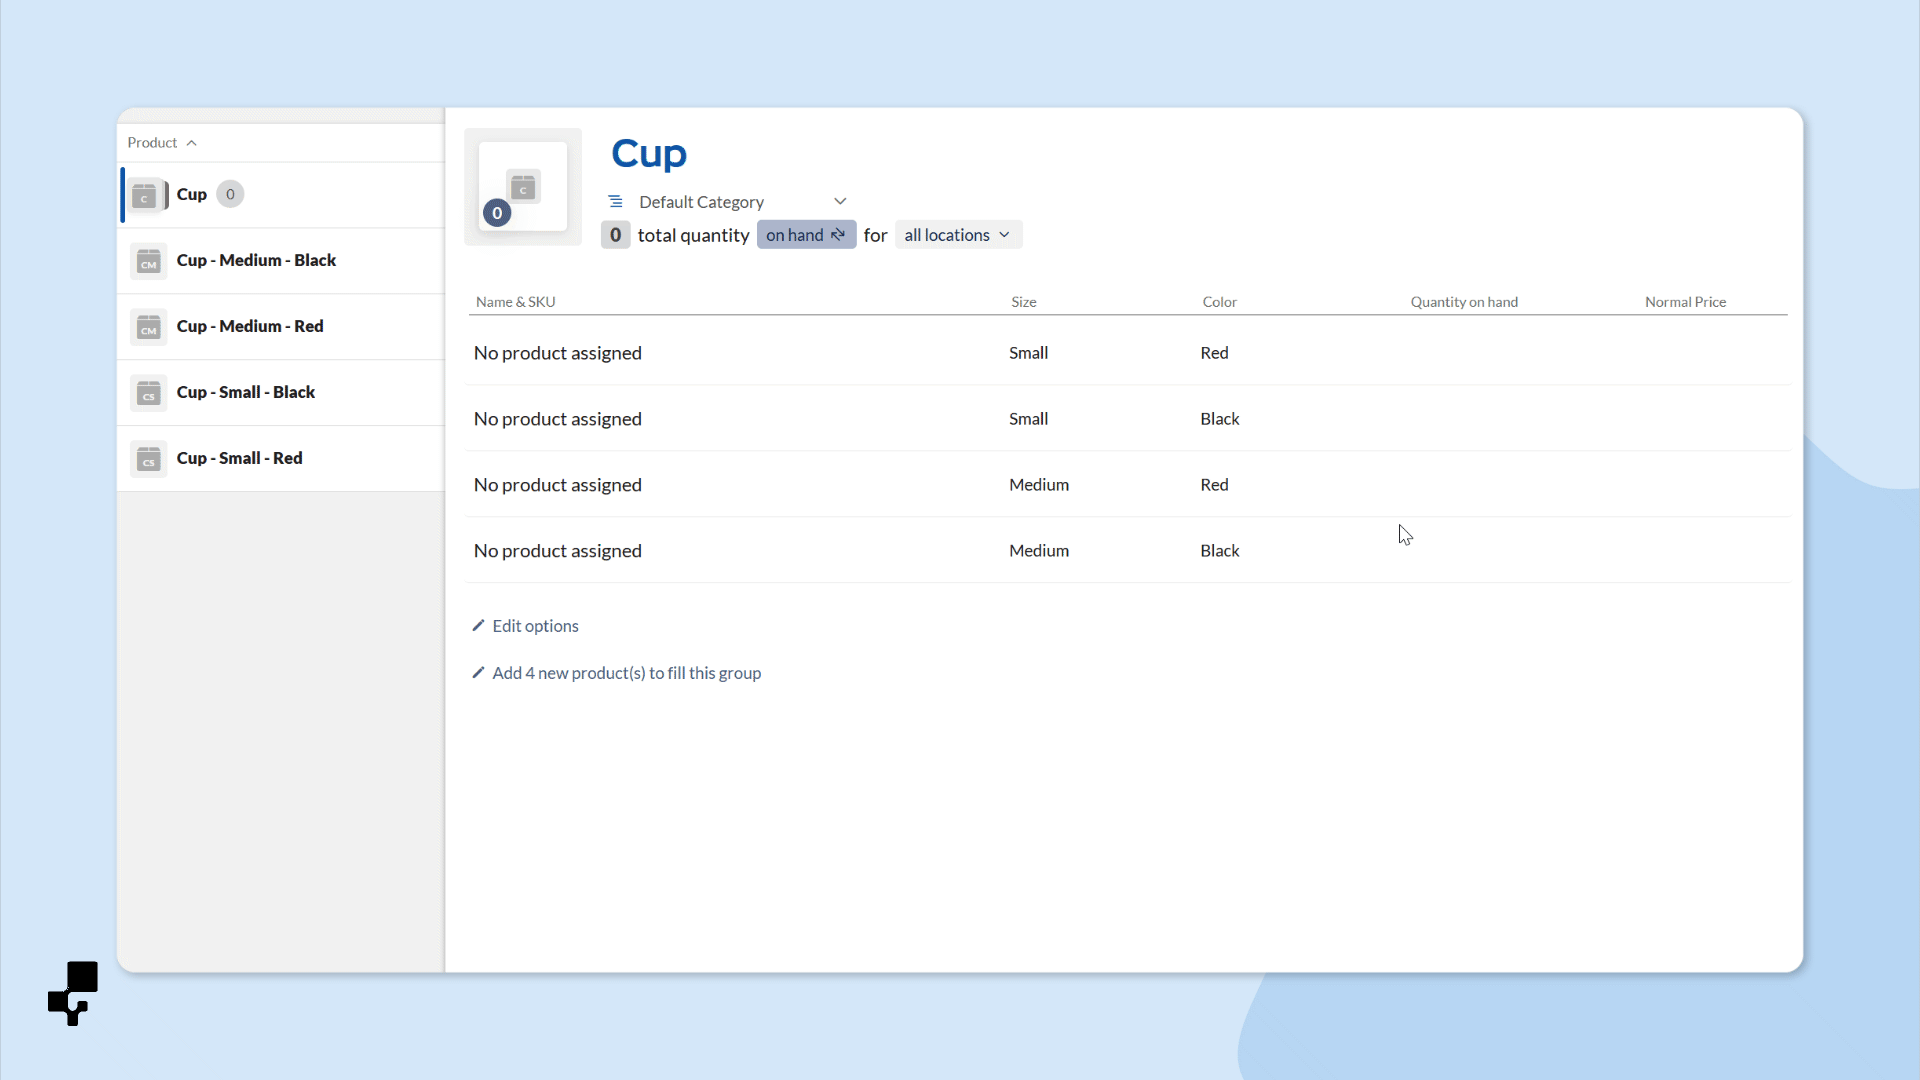Open the Default Category dropdown
Screen dimensions: 1920x1080
tap(840, 200)
